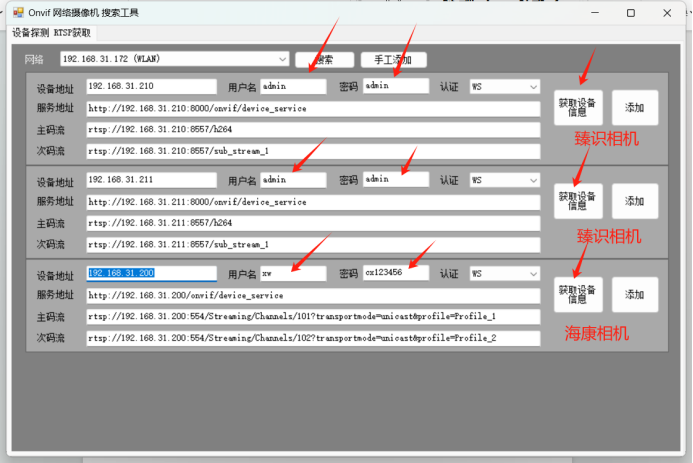Screen dimensions: 693x463
Task: Click the 主码流 field with rtsp://192.168.31.210:8557/h264
Action: [313, 130]
